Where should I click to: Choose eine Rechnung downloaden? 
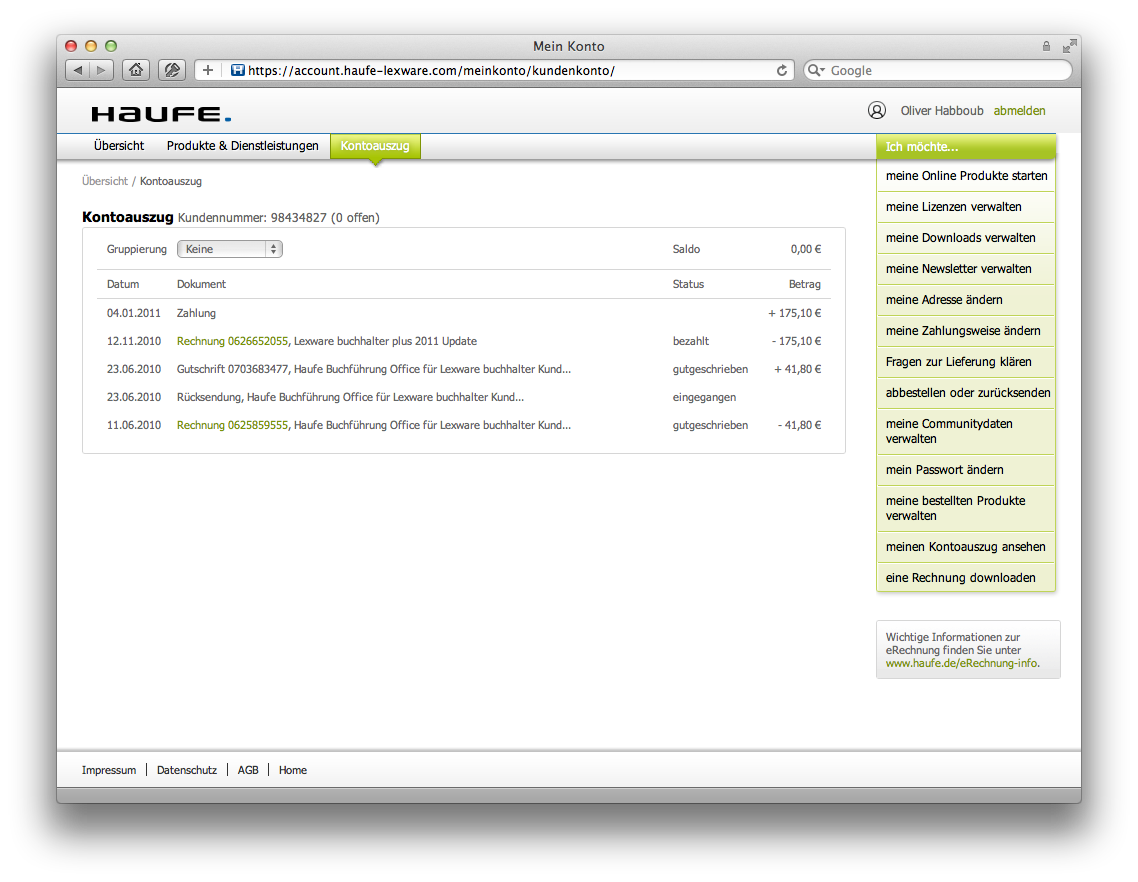(966, 578)
